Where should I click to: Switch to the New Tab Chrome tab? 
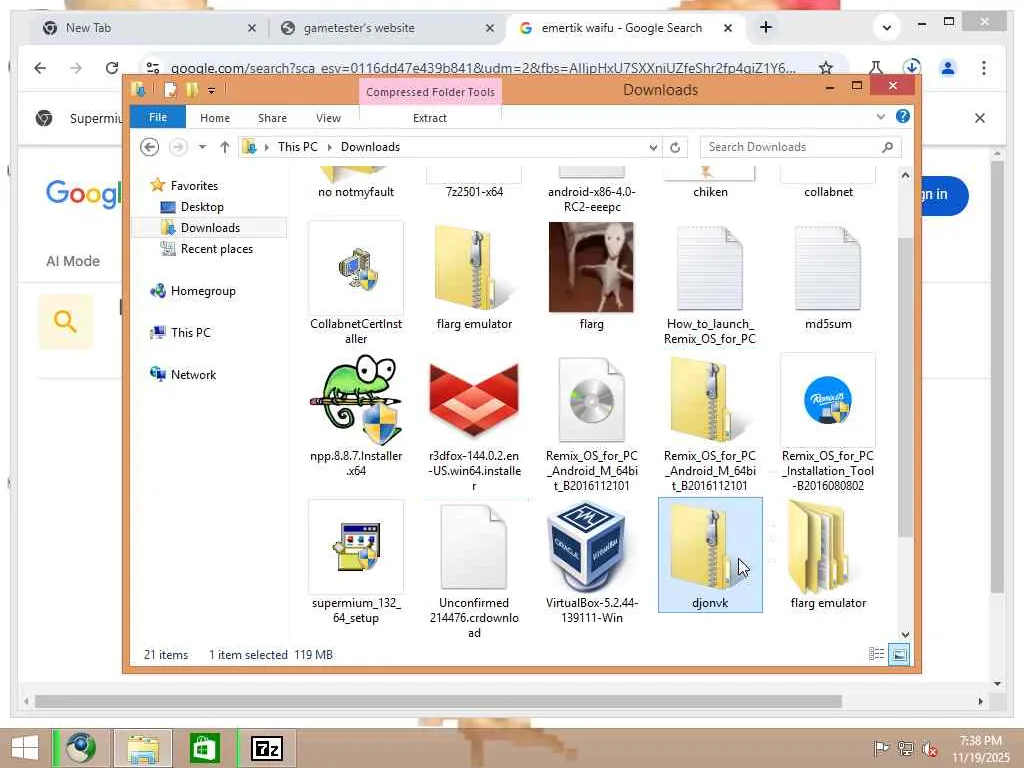coord(150,28)
